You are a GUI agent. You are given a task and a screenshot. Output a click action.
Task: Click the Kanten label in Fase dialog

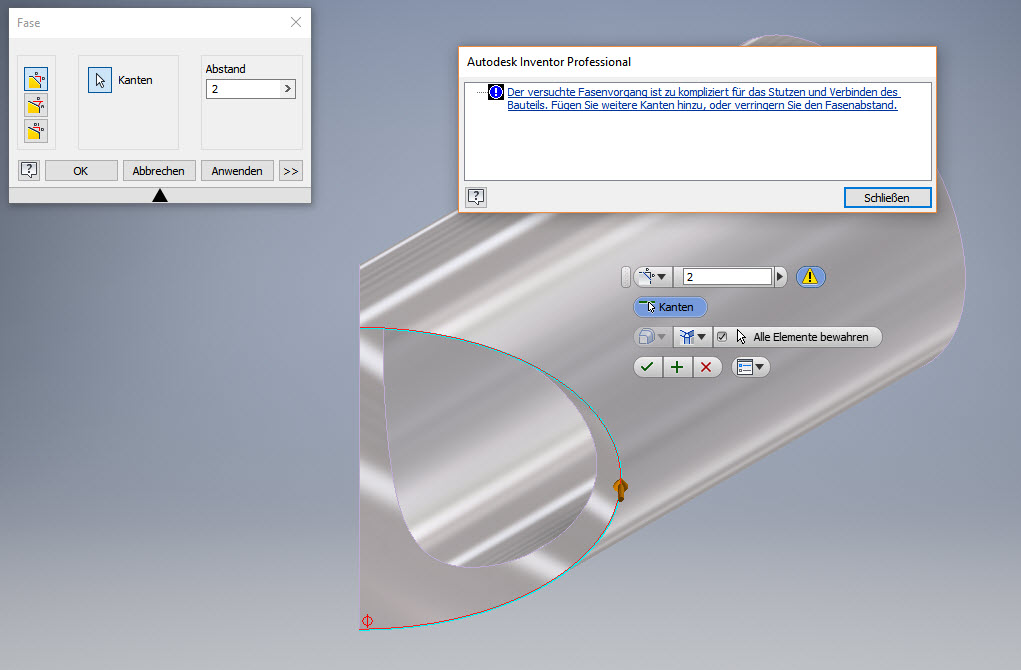[x=135, y=80]
